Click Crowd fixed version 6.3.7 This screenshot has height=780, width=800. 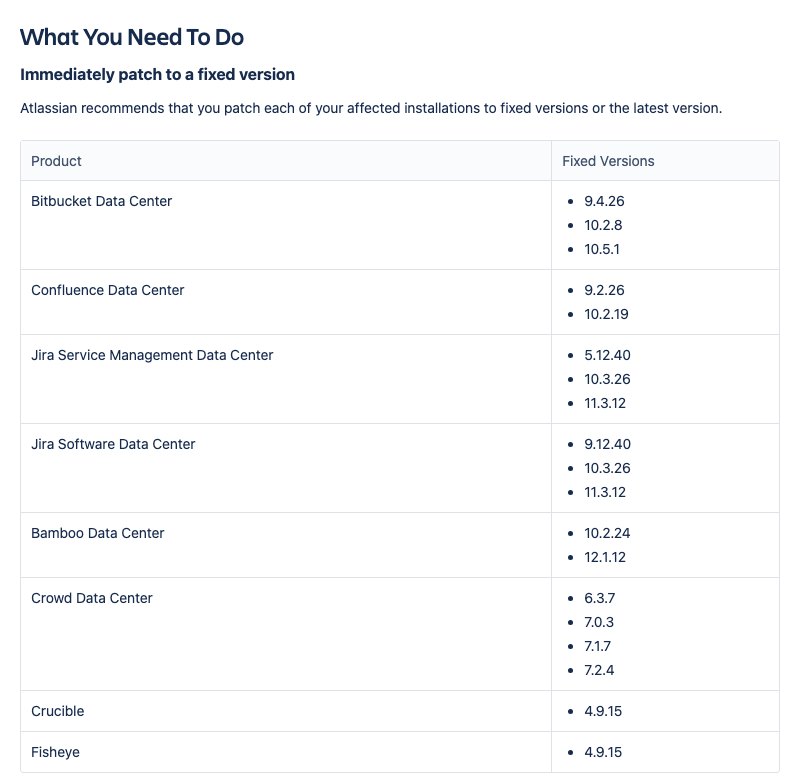click(x=599, y=598)
